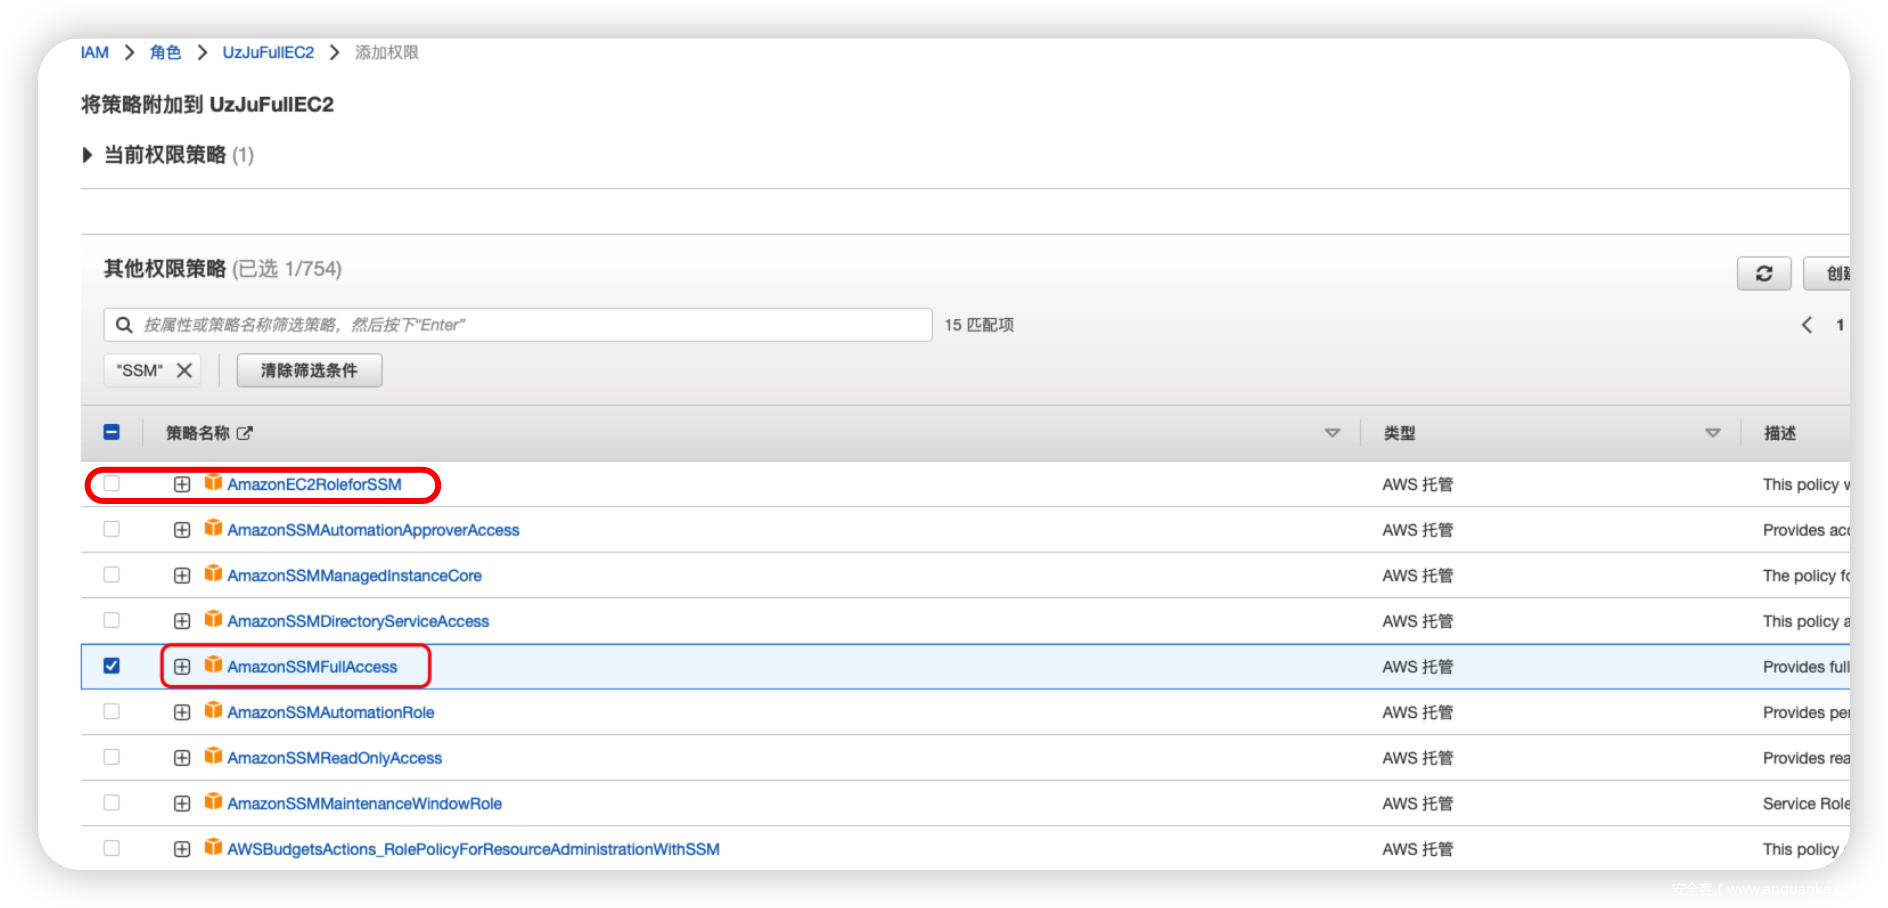Screen dimensions: 1888x908
Task: Open the 类型 column sort dropdown arrow
Action: coord(1712,433)
